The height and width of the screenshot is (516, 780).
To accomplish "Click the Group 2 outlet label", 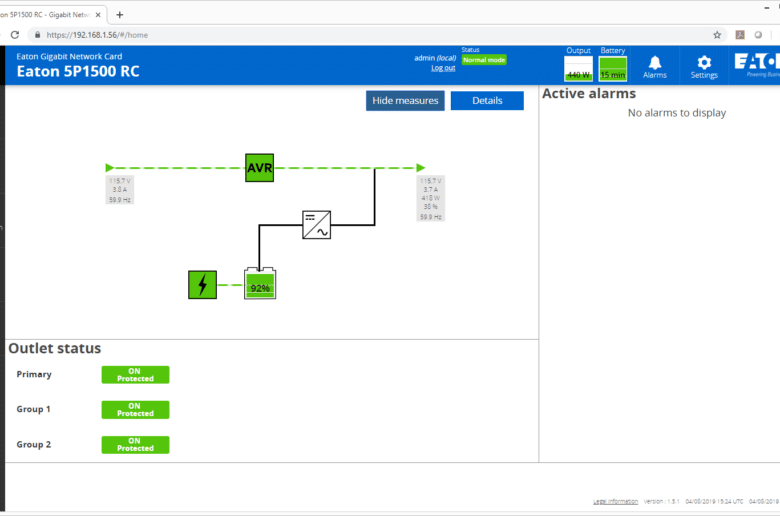I will [33, 444].
